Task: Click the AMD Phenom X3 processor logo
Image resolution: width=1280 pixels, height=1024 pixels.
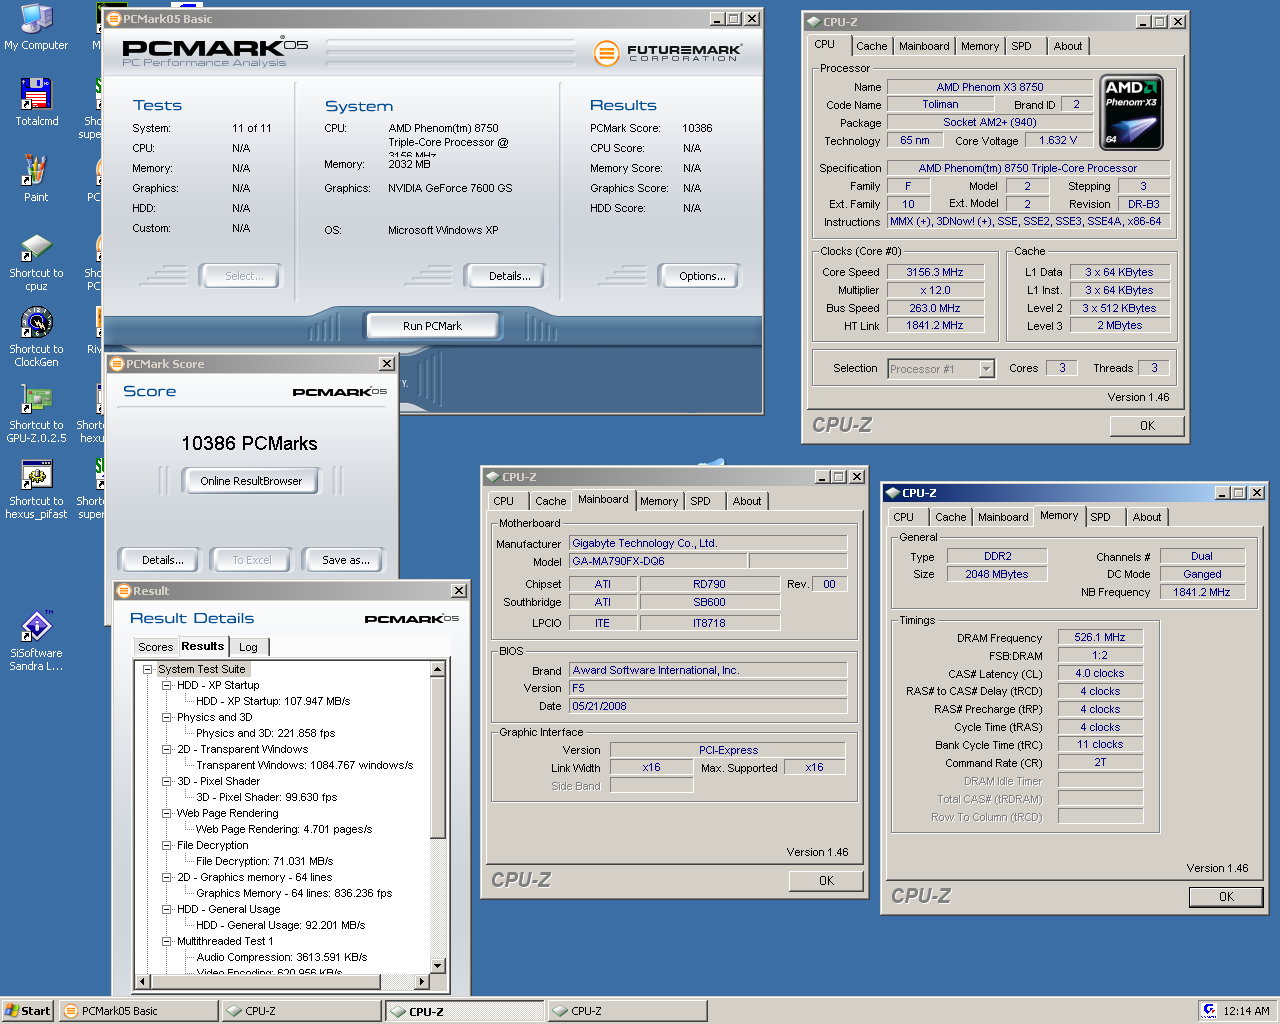Action: pos(1131,112)
